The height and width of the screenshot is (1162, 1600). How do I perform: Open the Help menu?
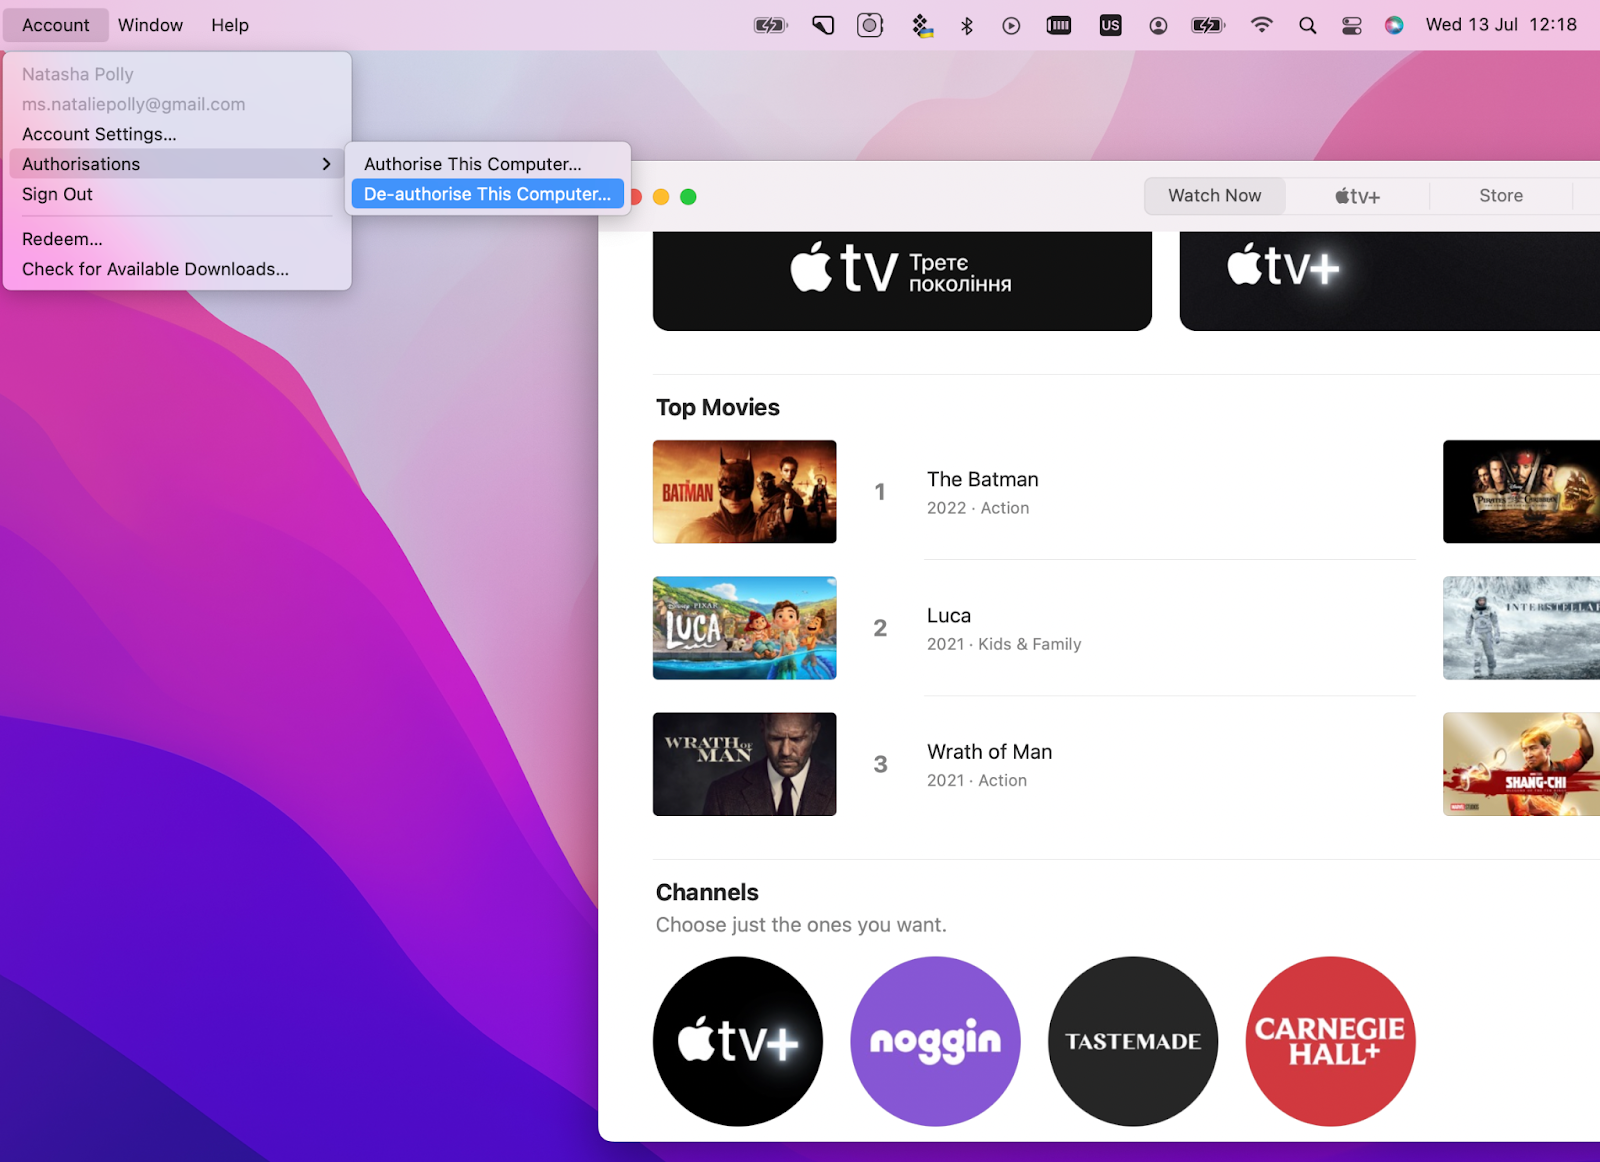[x=230, y=25]
